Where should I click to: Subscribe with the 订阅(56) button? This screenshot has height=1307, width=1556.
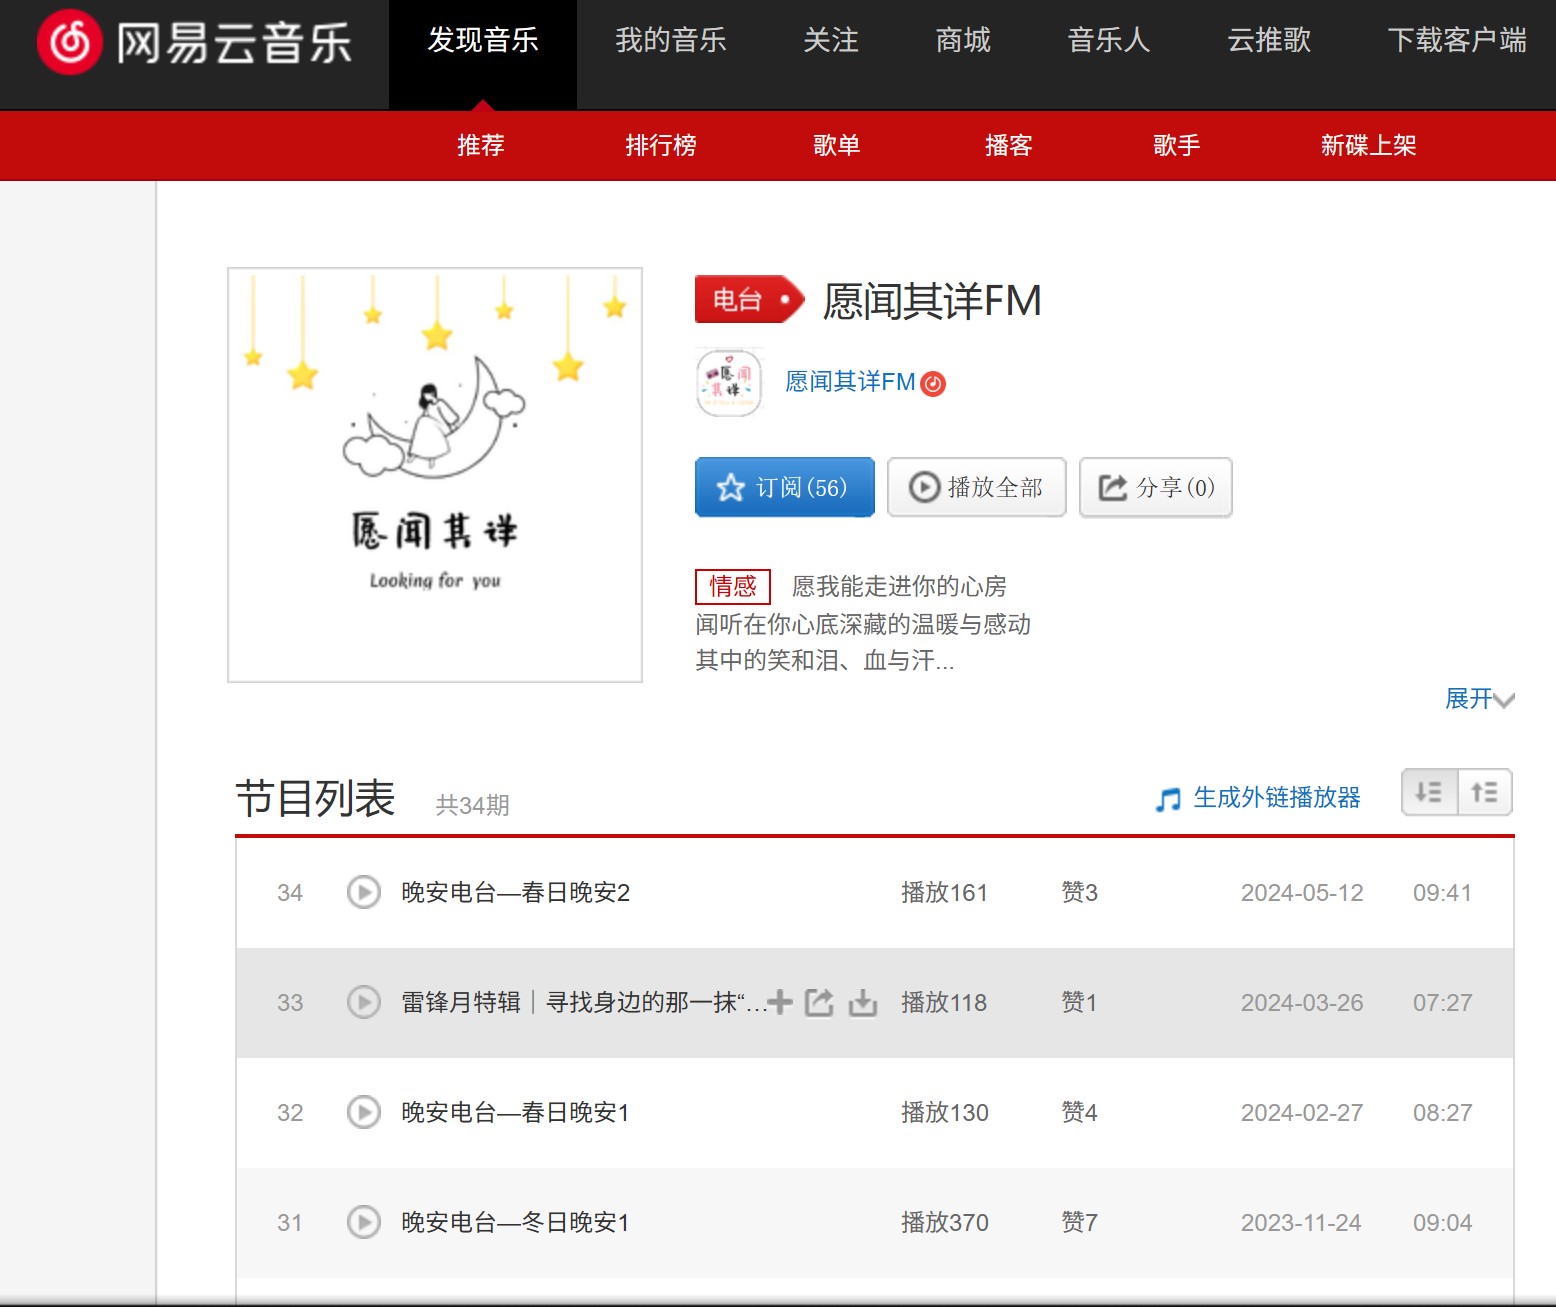click(785, 487)
